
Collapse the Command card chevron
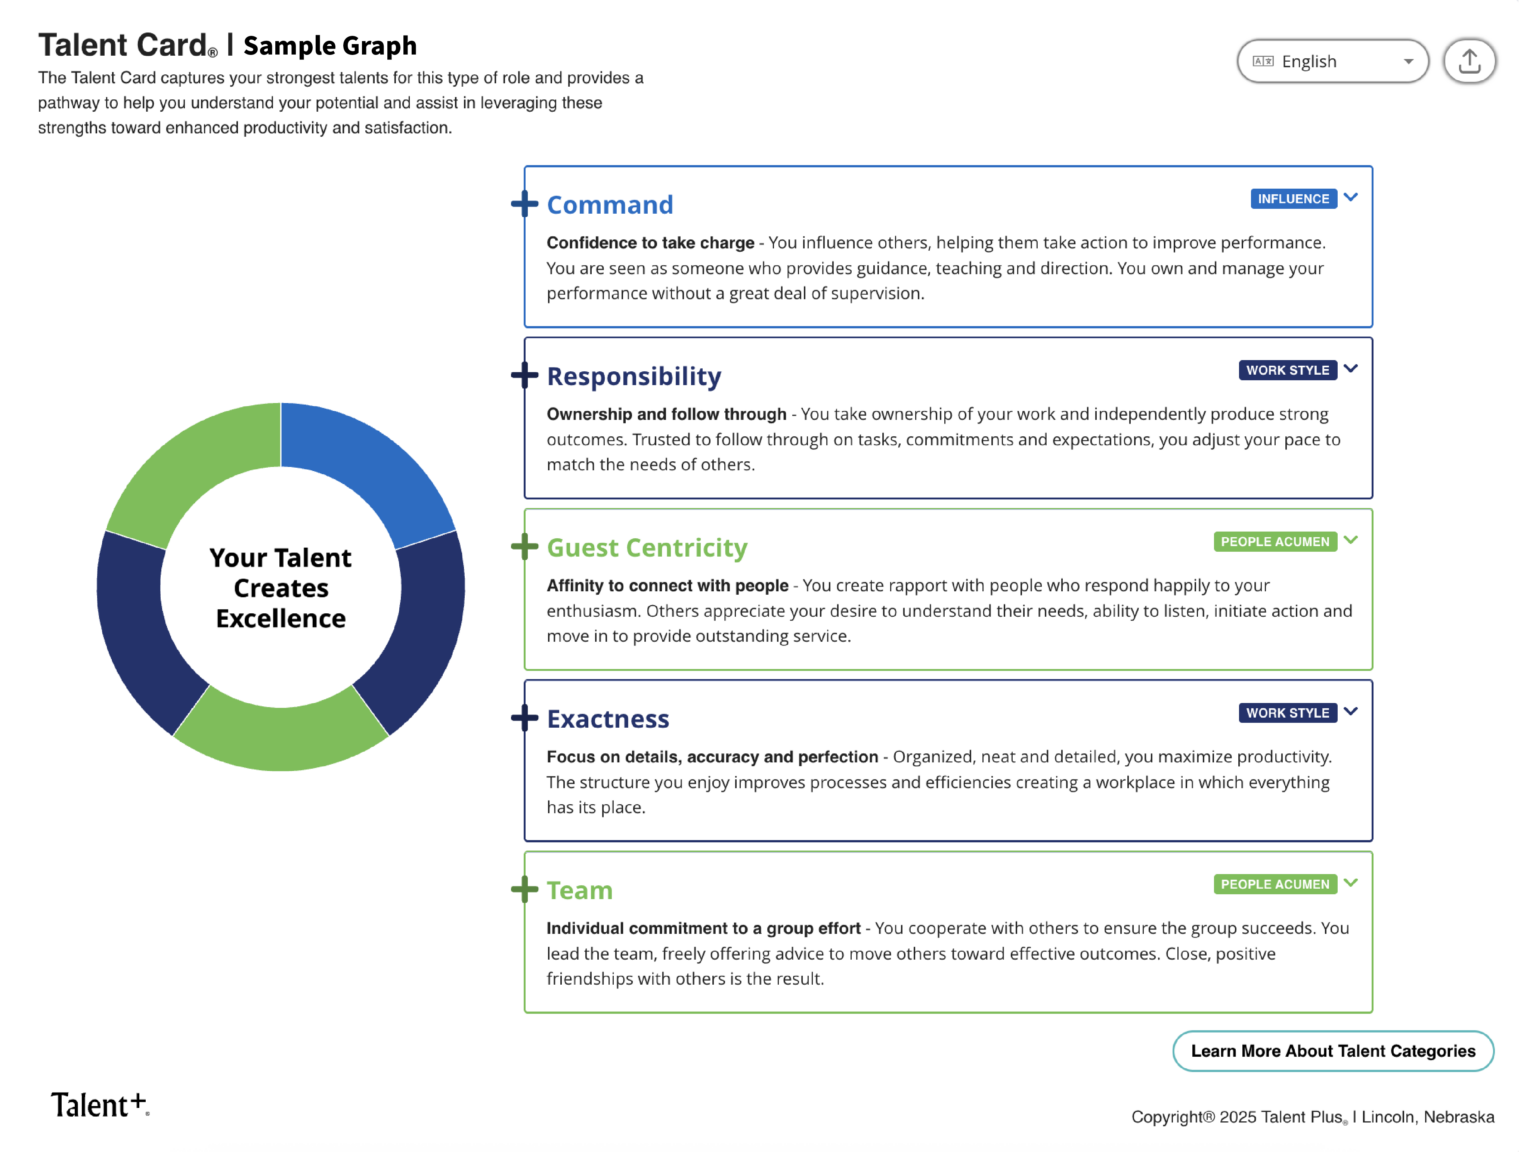(1351, 197)
